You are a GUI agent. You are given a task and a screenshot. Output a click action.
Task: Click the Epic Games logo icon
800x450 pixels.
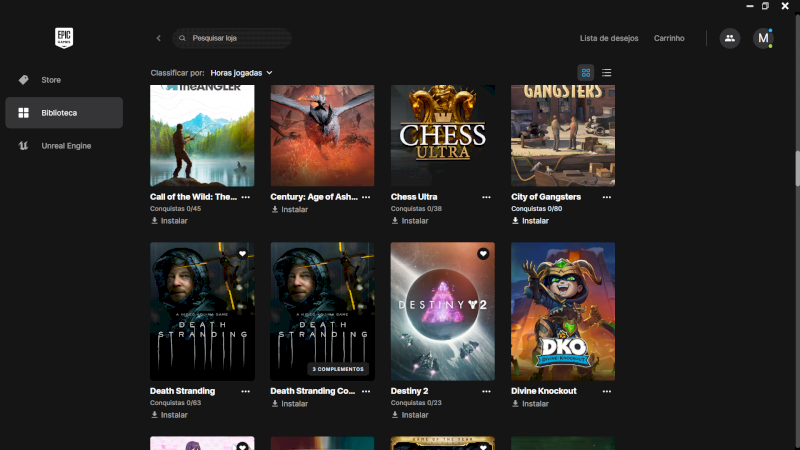click(x=64, y=38)
